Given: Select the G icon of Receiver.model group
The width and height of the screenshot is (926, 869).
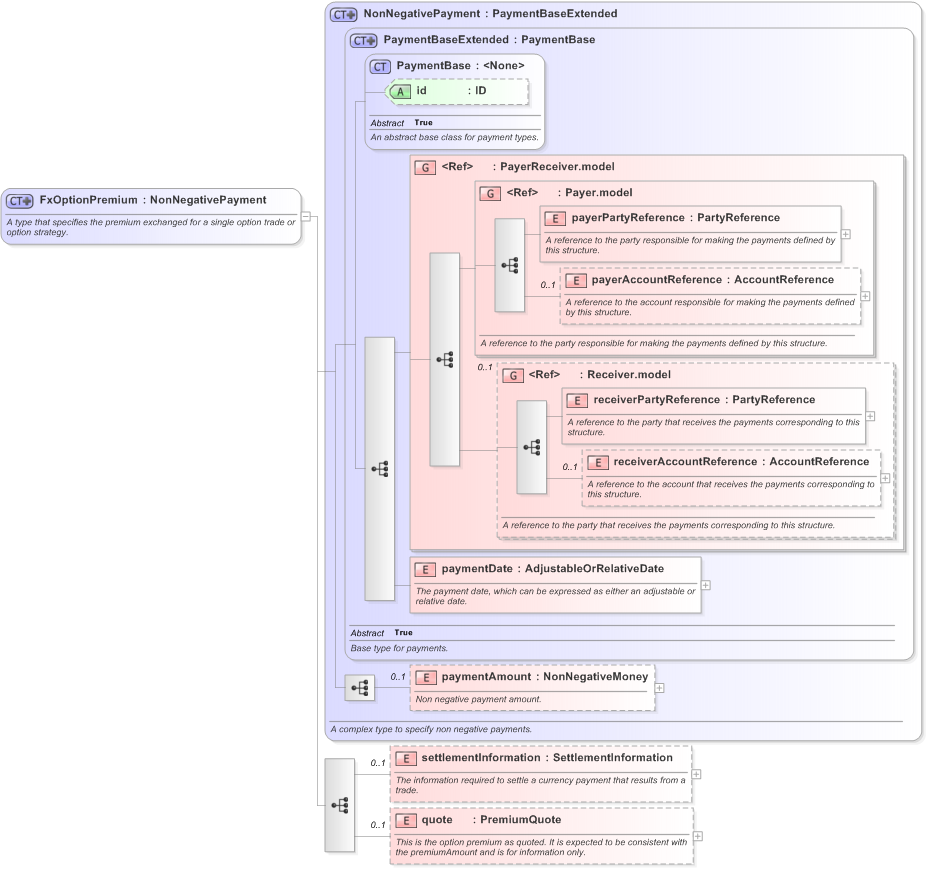Looking at the screenshot, I should click(x=513, y=375).
